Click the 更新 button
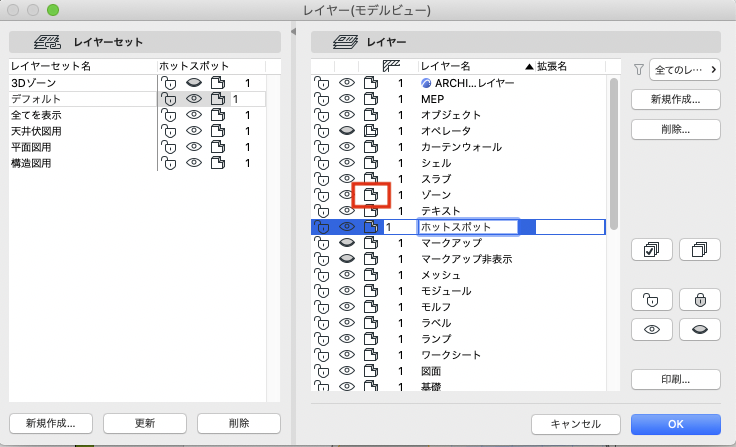 pyautogui.click(x=145, y=424)
